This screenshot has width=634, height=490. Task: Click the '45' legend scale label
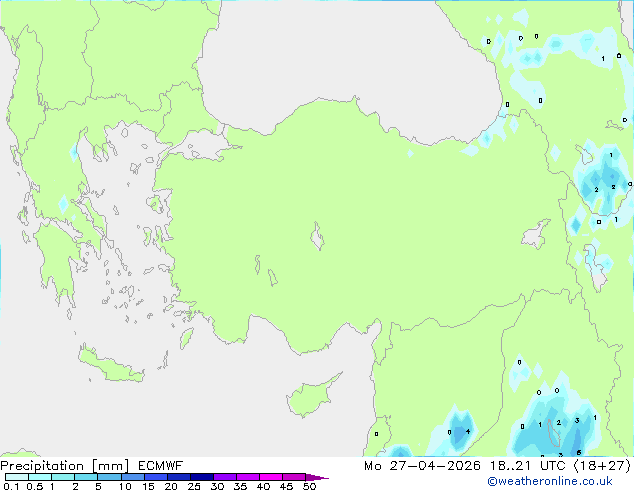(x=286, y=486)
